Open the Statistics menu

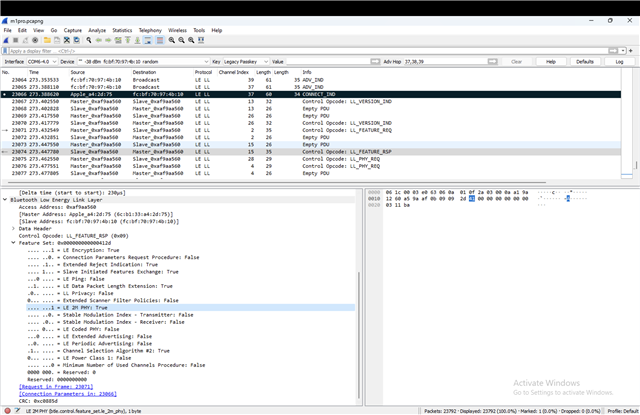(122, 30)
